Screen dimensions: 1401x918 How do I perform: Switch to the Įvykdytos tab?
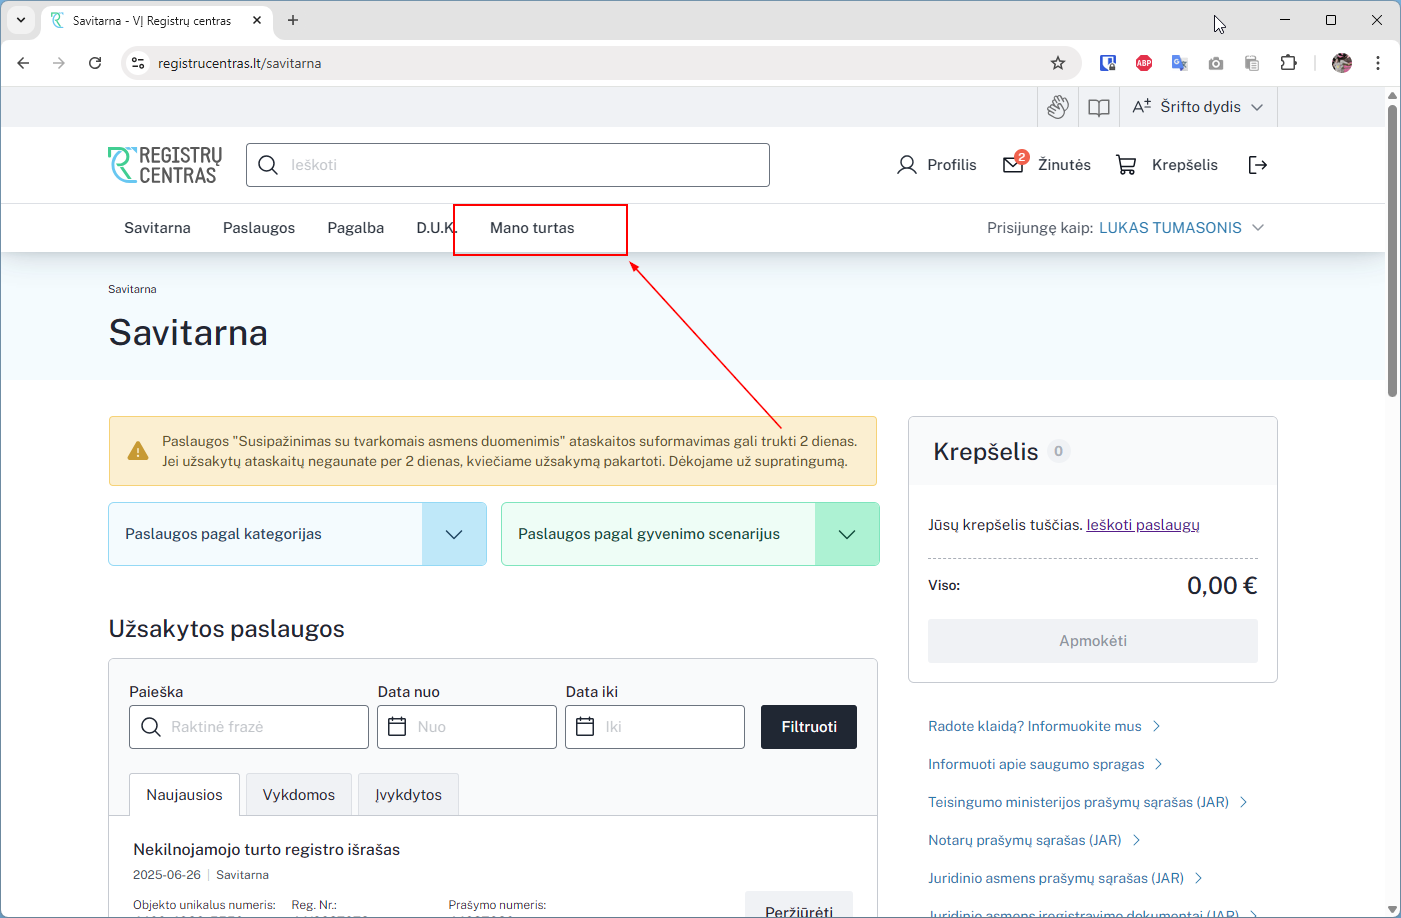tap(408, 795)
